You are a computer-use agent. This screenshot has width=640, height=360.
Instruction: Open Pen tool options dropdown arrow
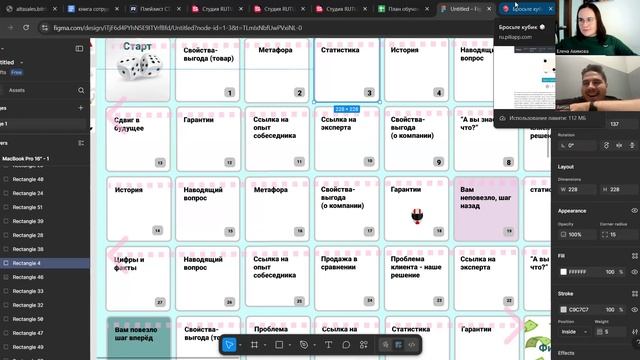click(x=314, y=345)
